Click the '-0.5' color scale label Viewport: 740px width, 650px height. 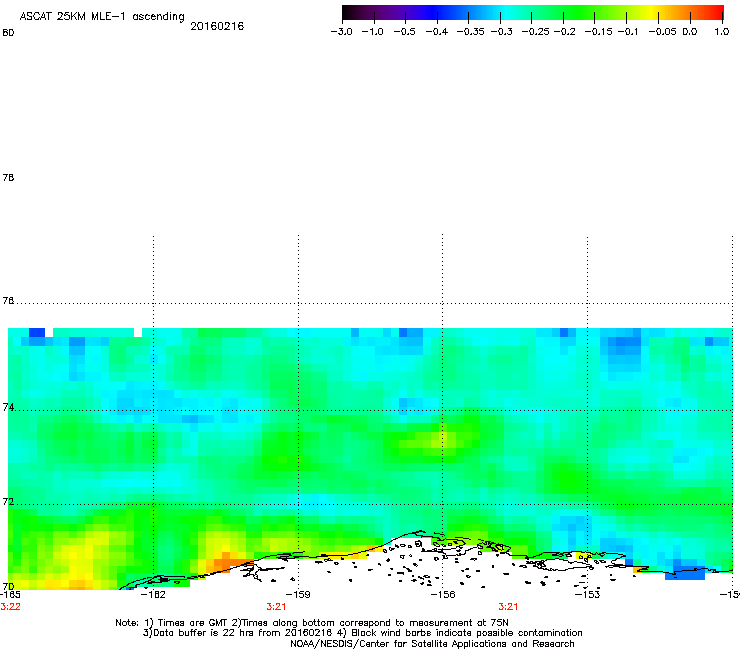(404, 32)
